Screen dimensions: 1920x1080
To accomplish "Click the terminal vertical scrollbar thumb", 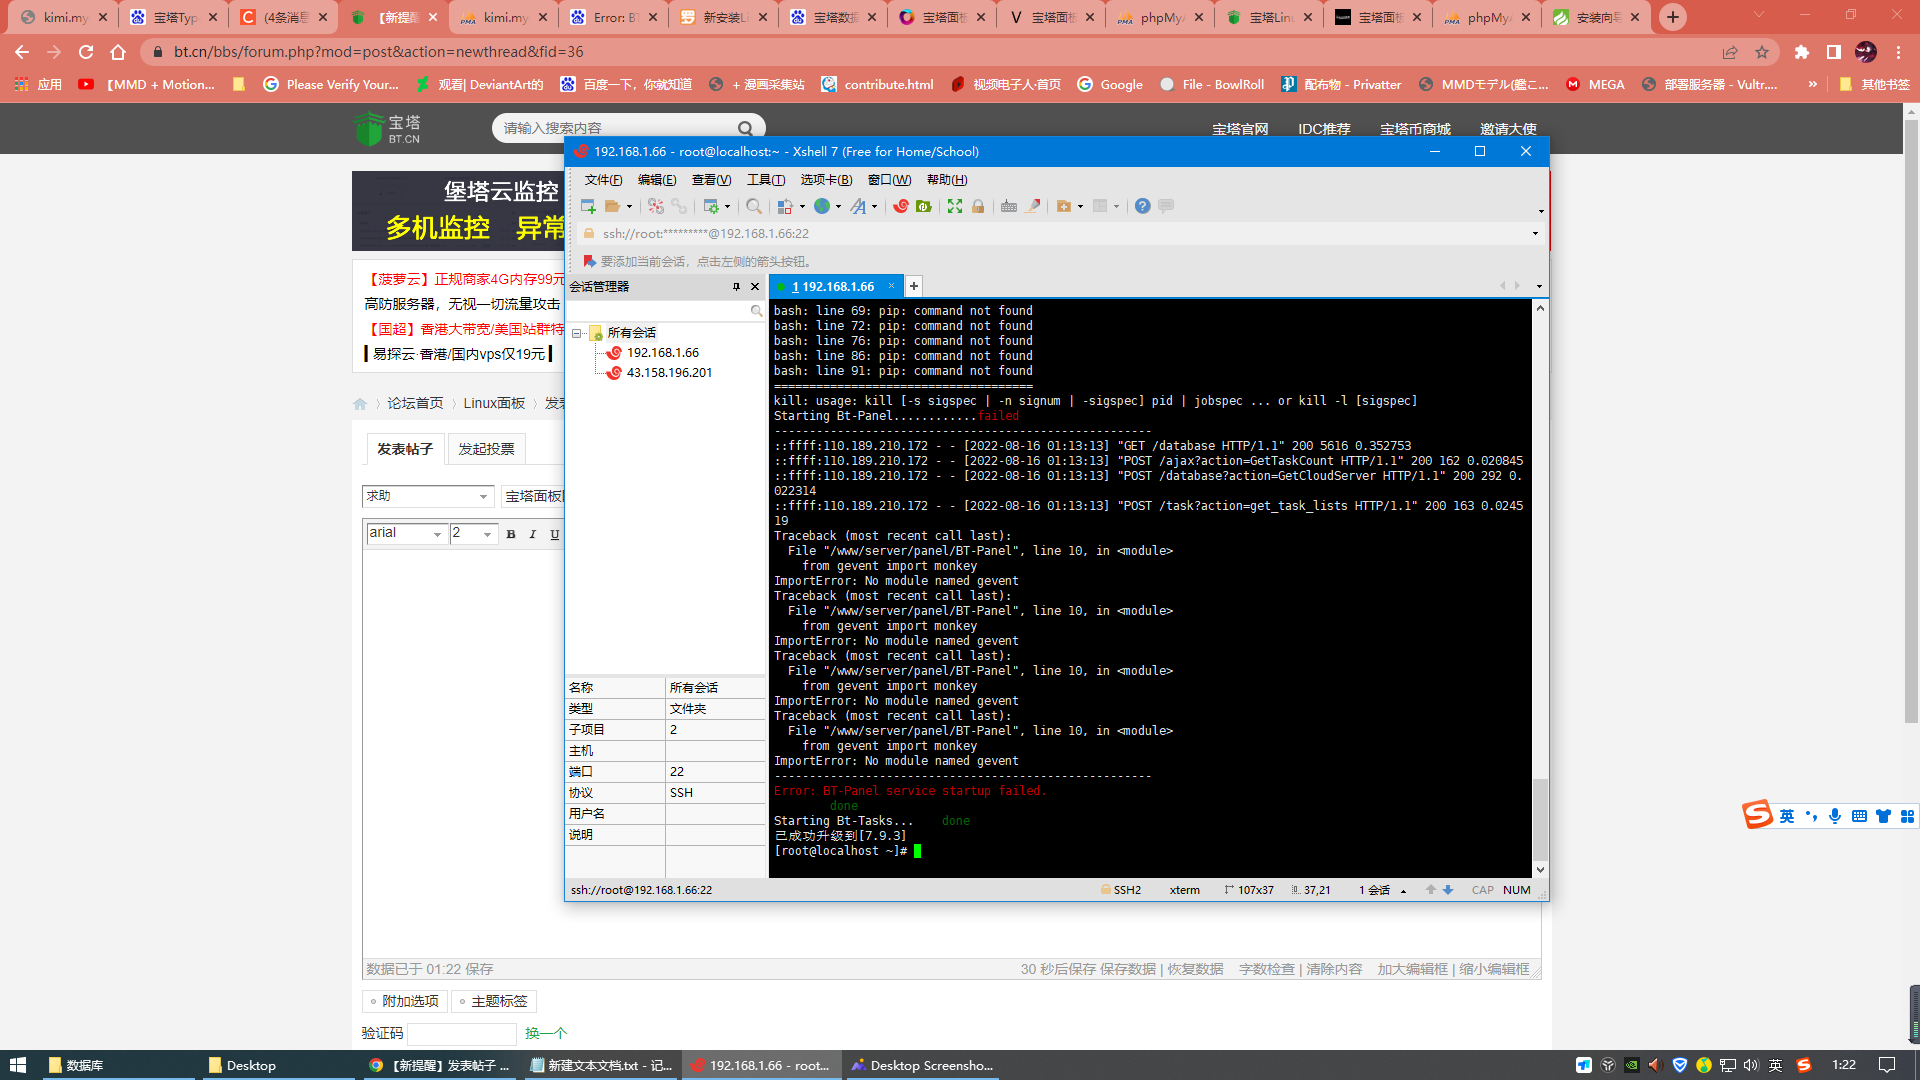I will pyautogui.click(x=1540, y=818).
